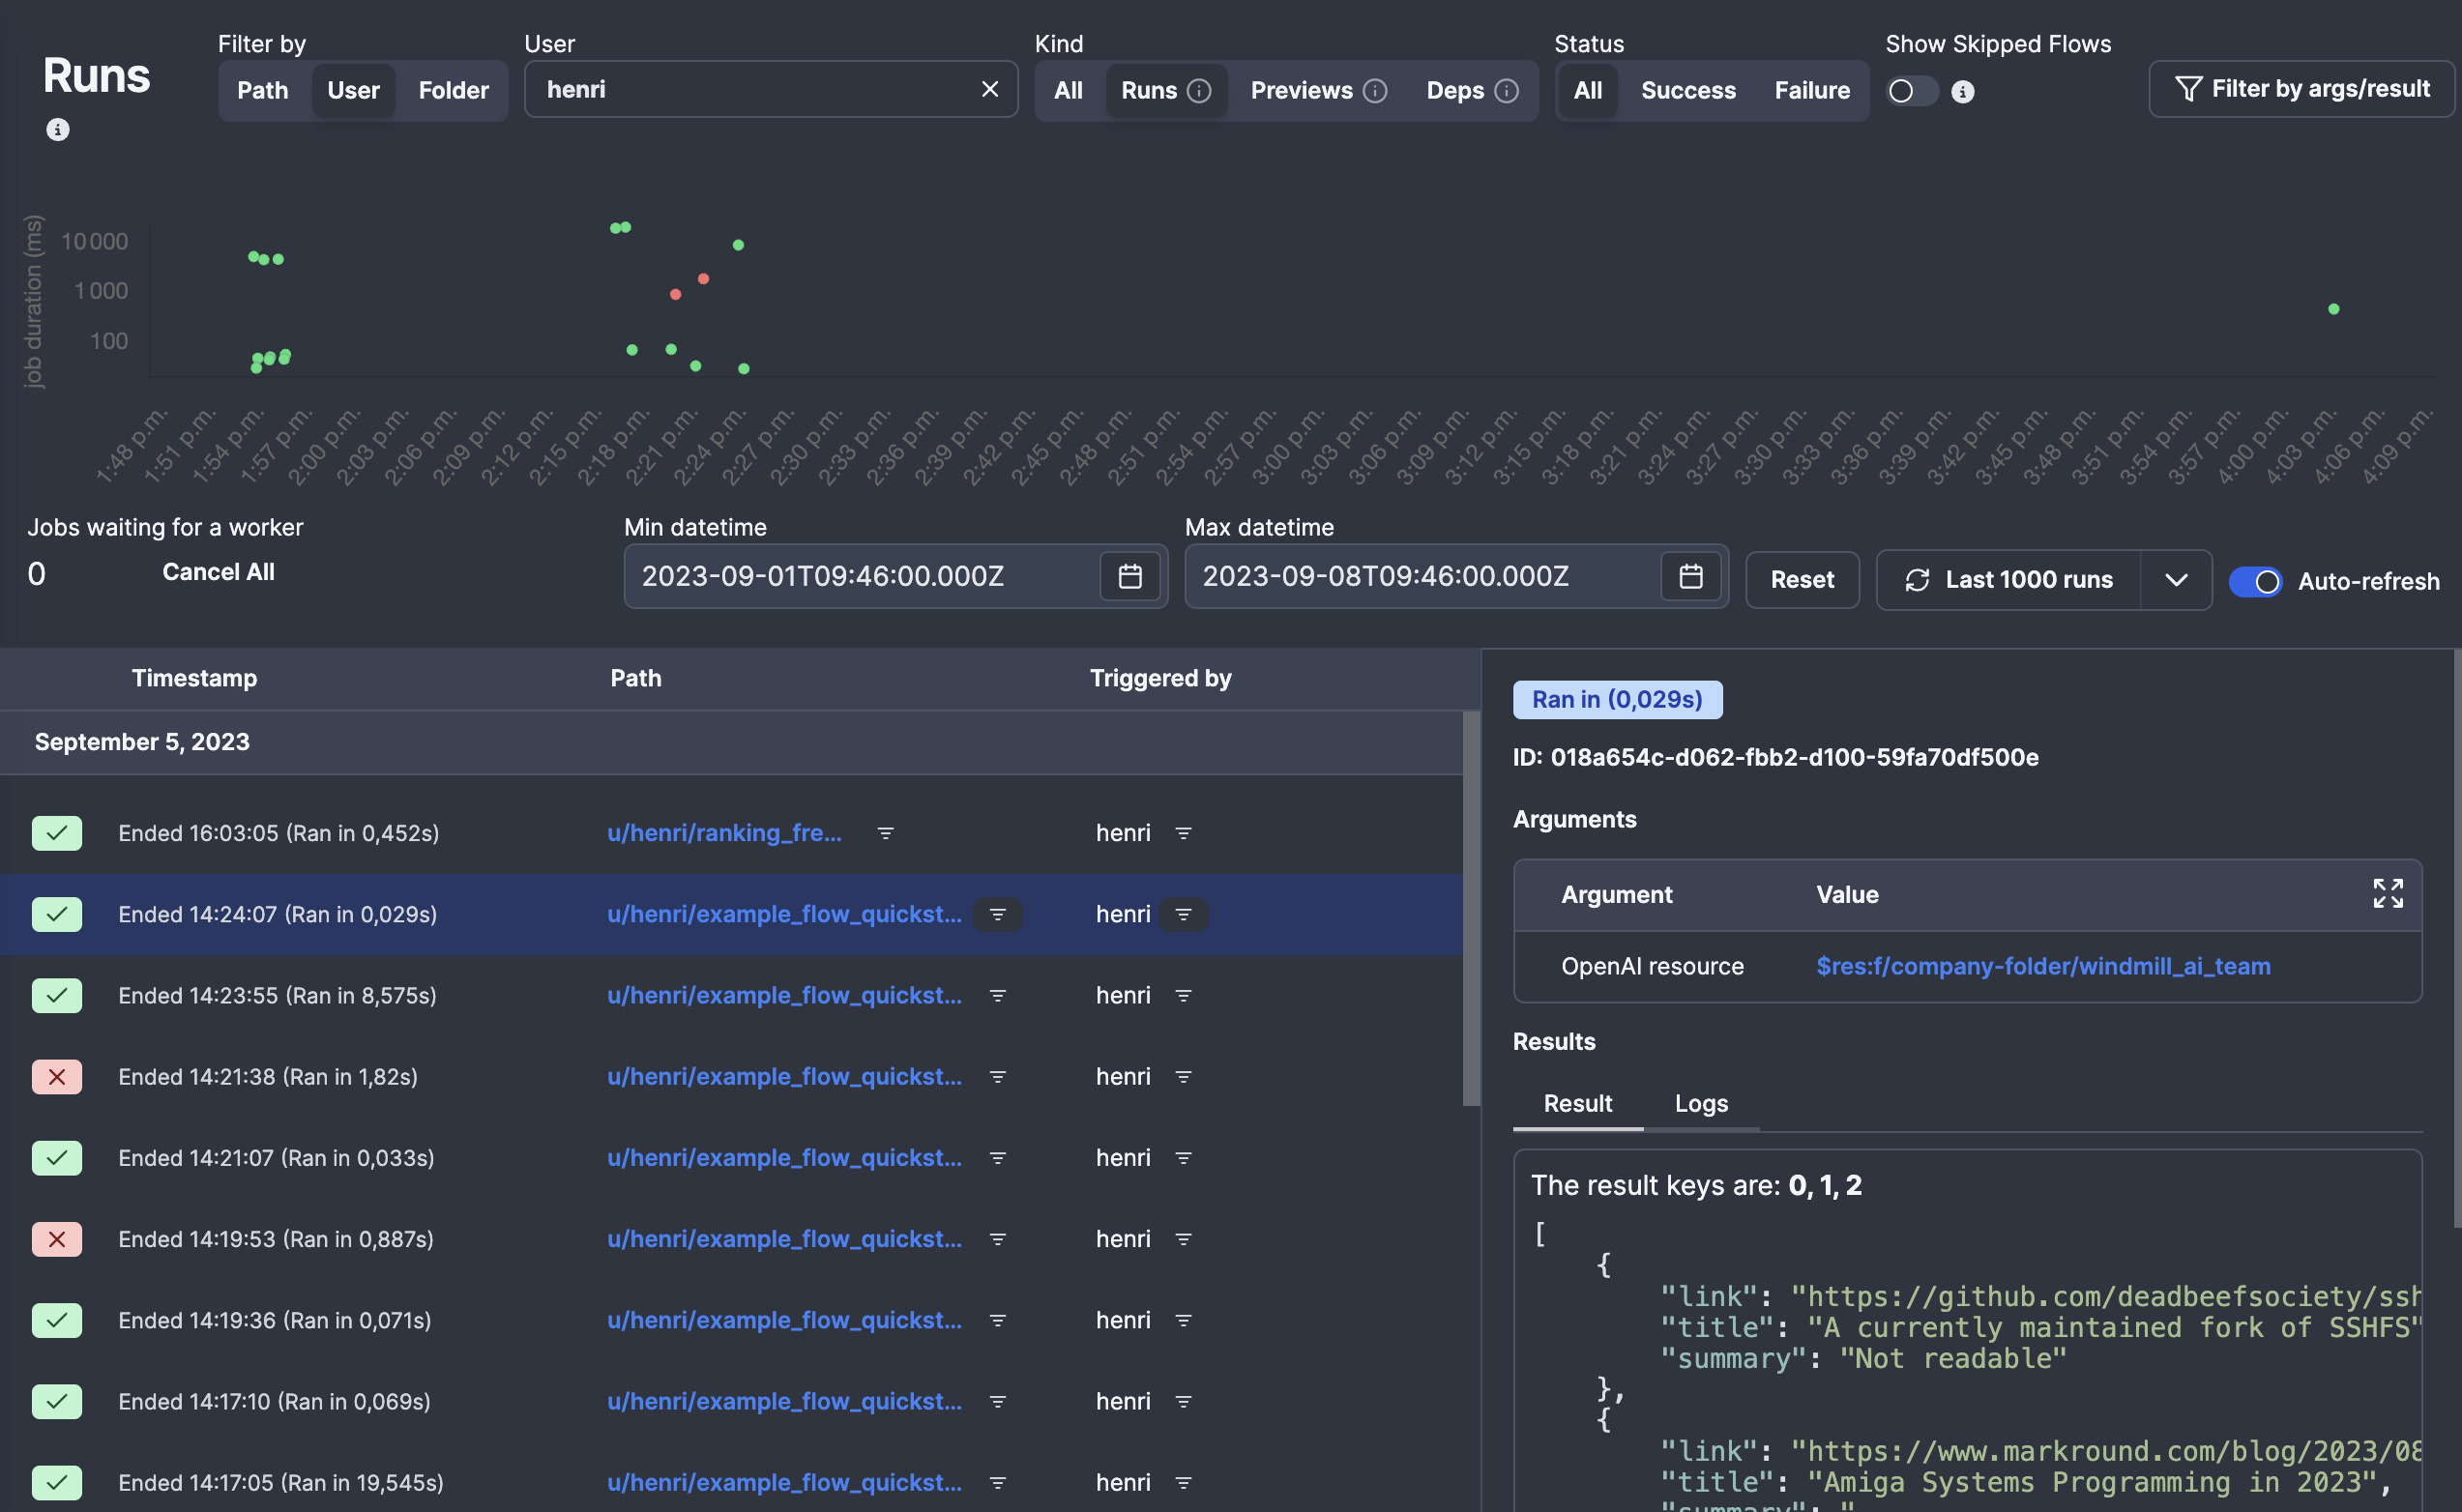The image size is (2462, 1512).
Task: Click the funnel Filter by args/result button
Action: pos(2301,90)
